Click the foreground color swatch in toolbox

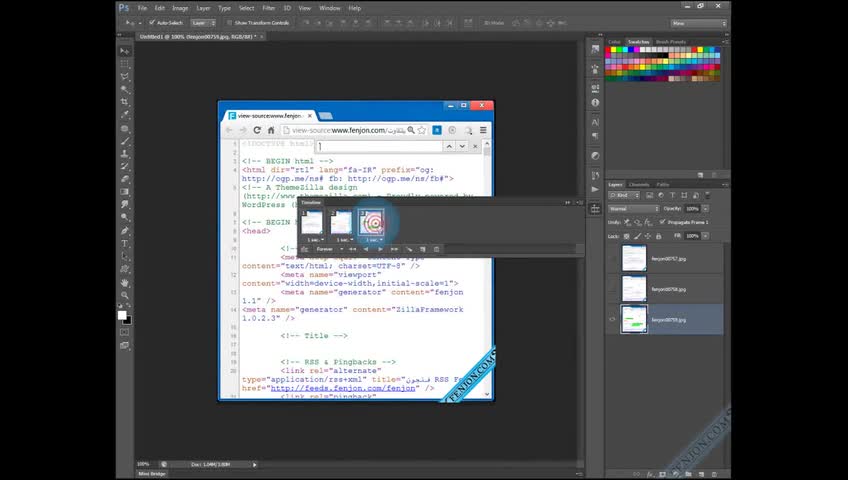point(122,315)
